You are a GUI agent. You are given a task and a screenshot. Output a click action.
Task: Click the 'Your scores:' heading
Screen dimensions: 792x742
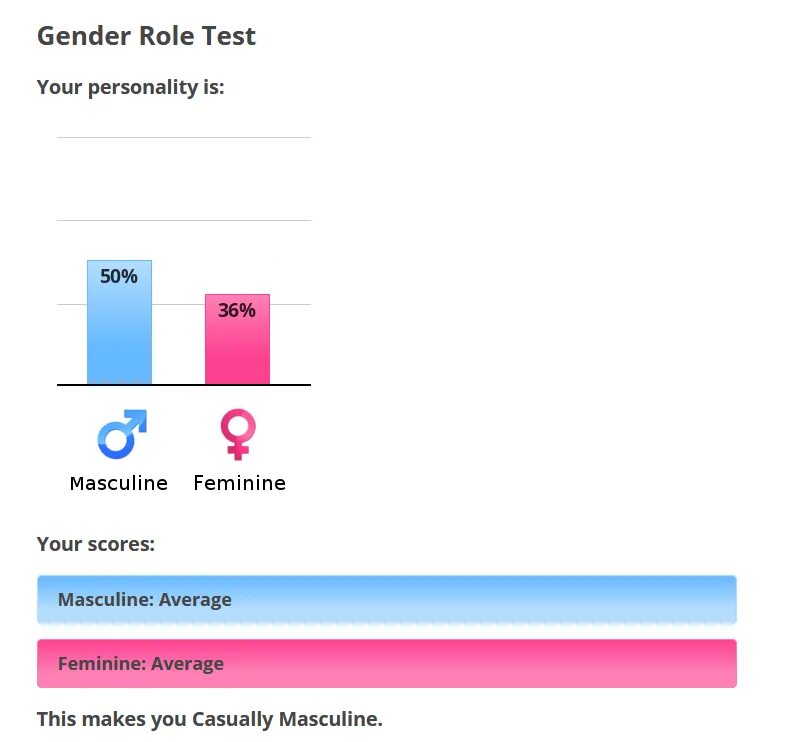pyautogui.click(x=96, y=544)
